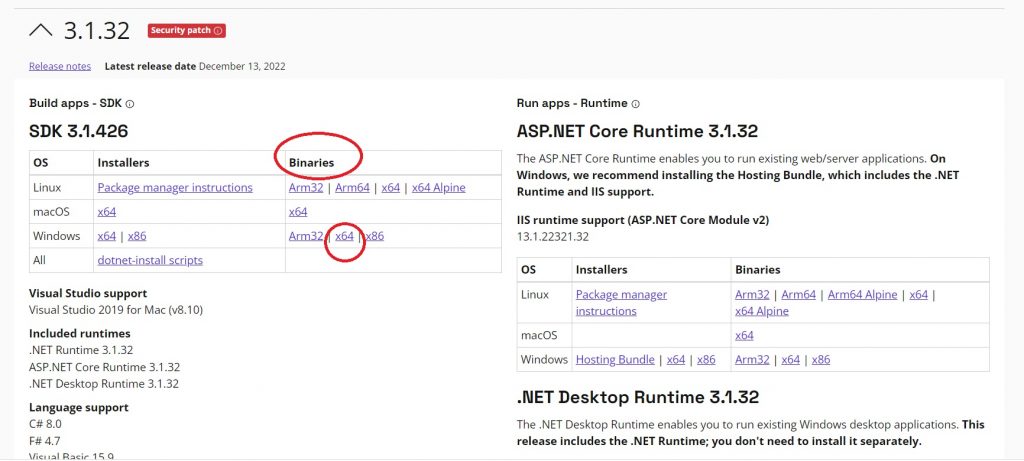1024x461 pixels.
Task: Select the .NET Desktop Runtime 3.1.32 included runtime line
Action: tap(104, 383)
